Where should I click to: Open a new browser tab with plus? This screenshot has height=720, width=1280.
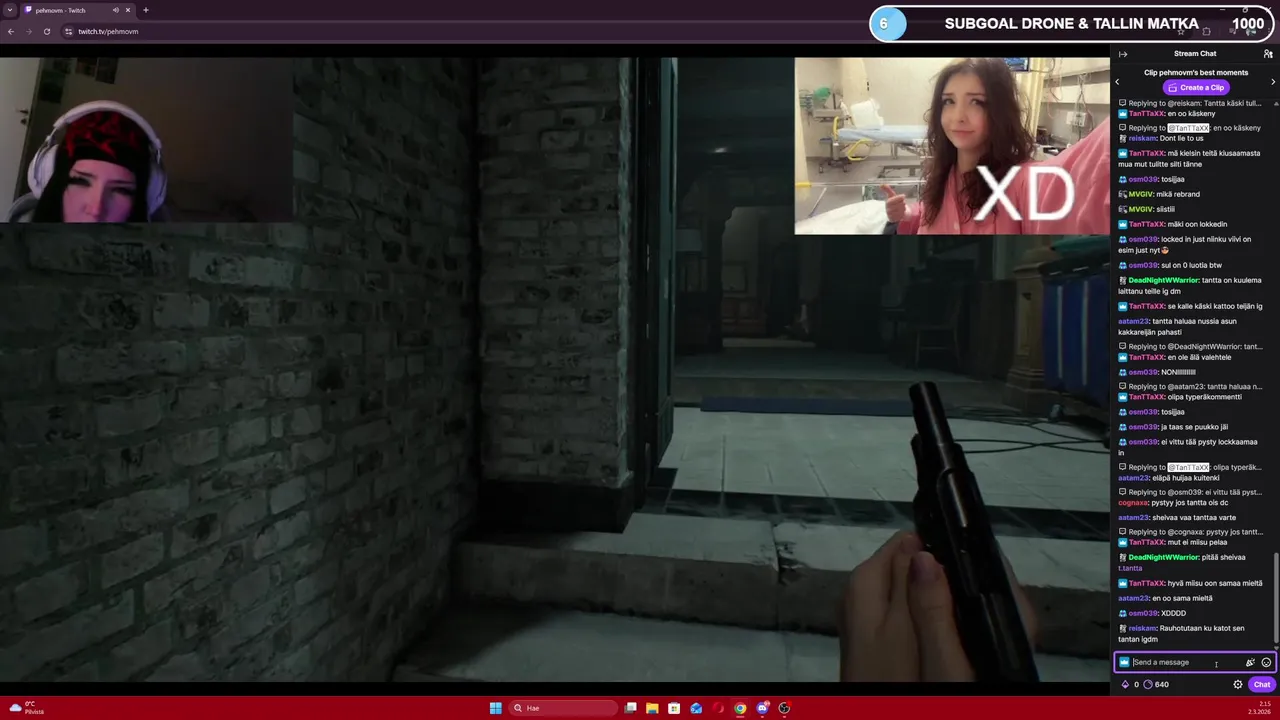pyautogui.click(x=146, y=10)
